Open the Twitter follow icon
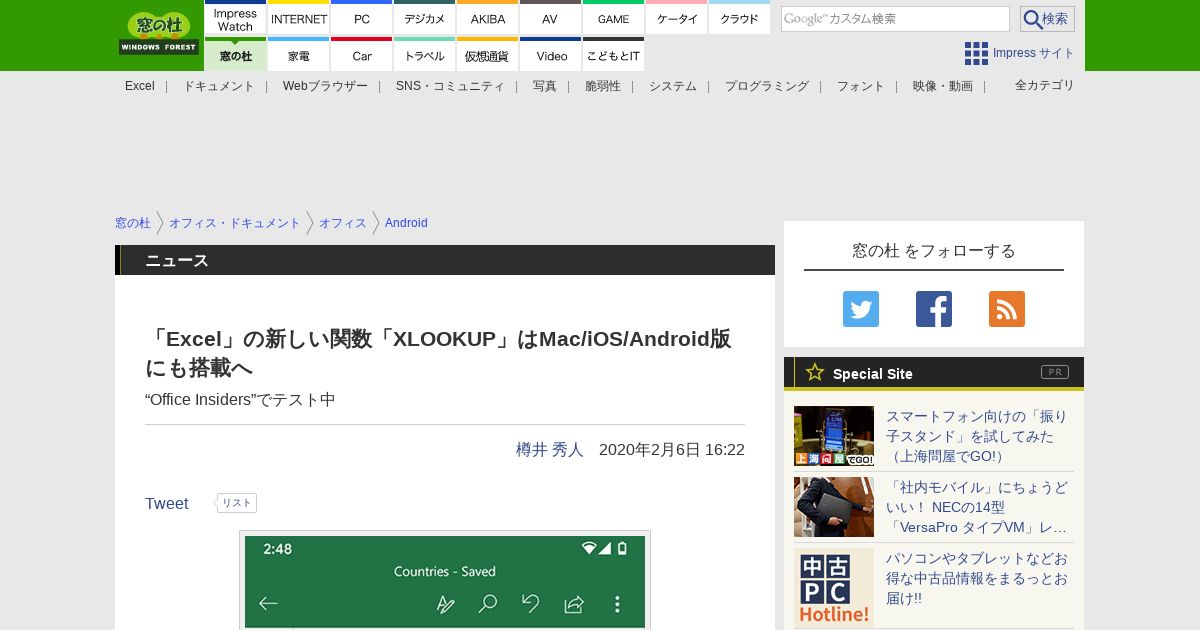This screenshot has width=1200, height=630. pyautogui.click(x=861, y=309)
